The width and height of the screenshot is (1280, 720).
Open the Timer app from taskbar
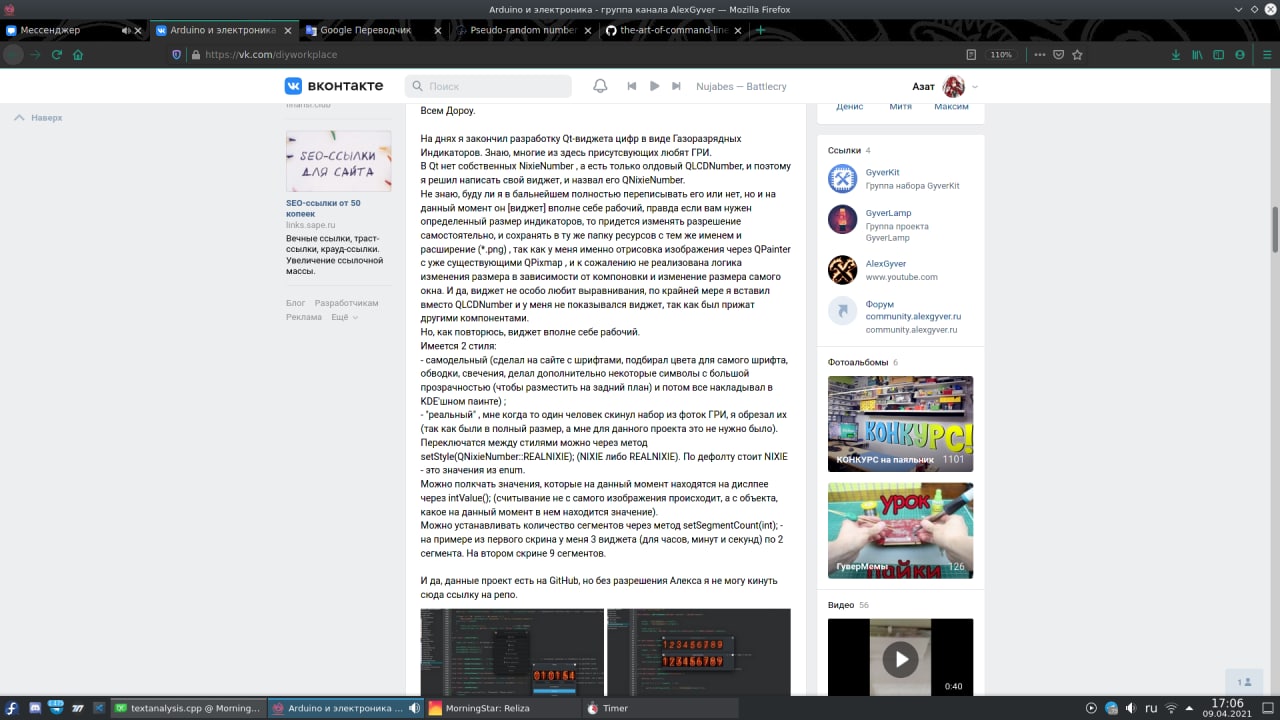659,708
